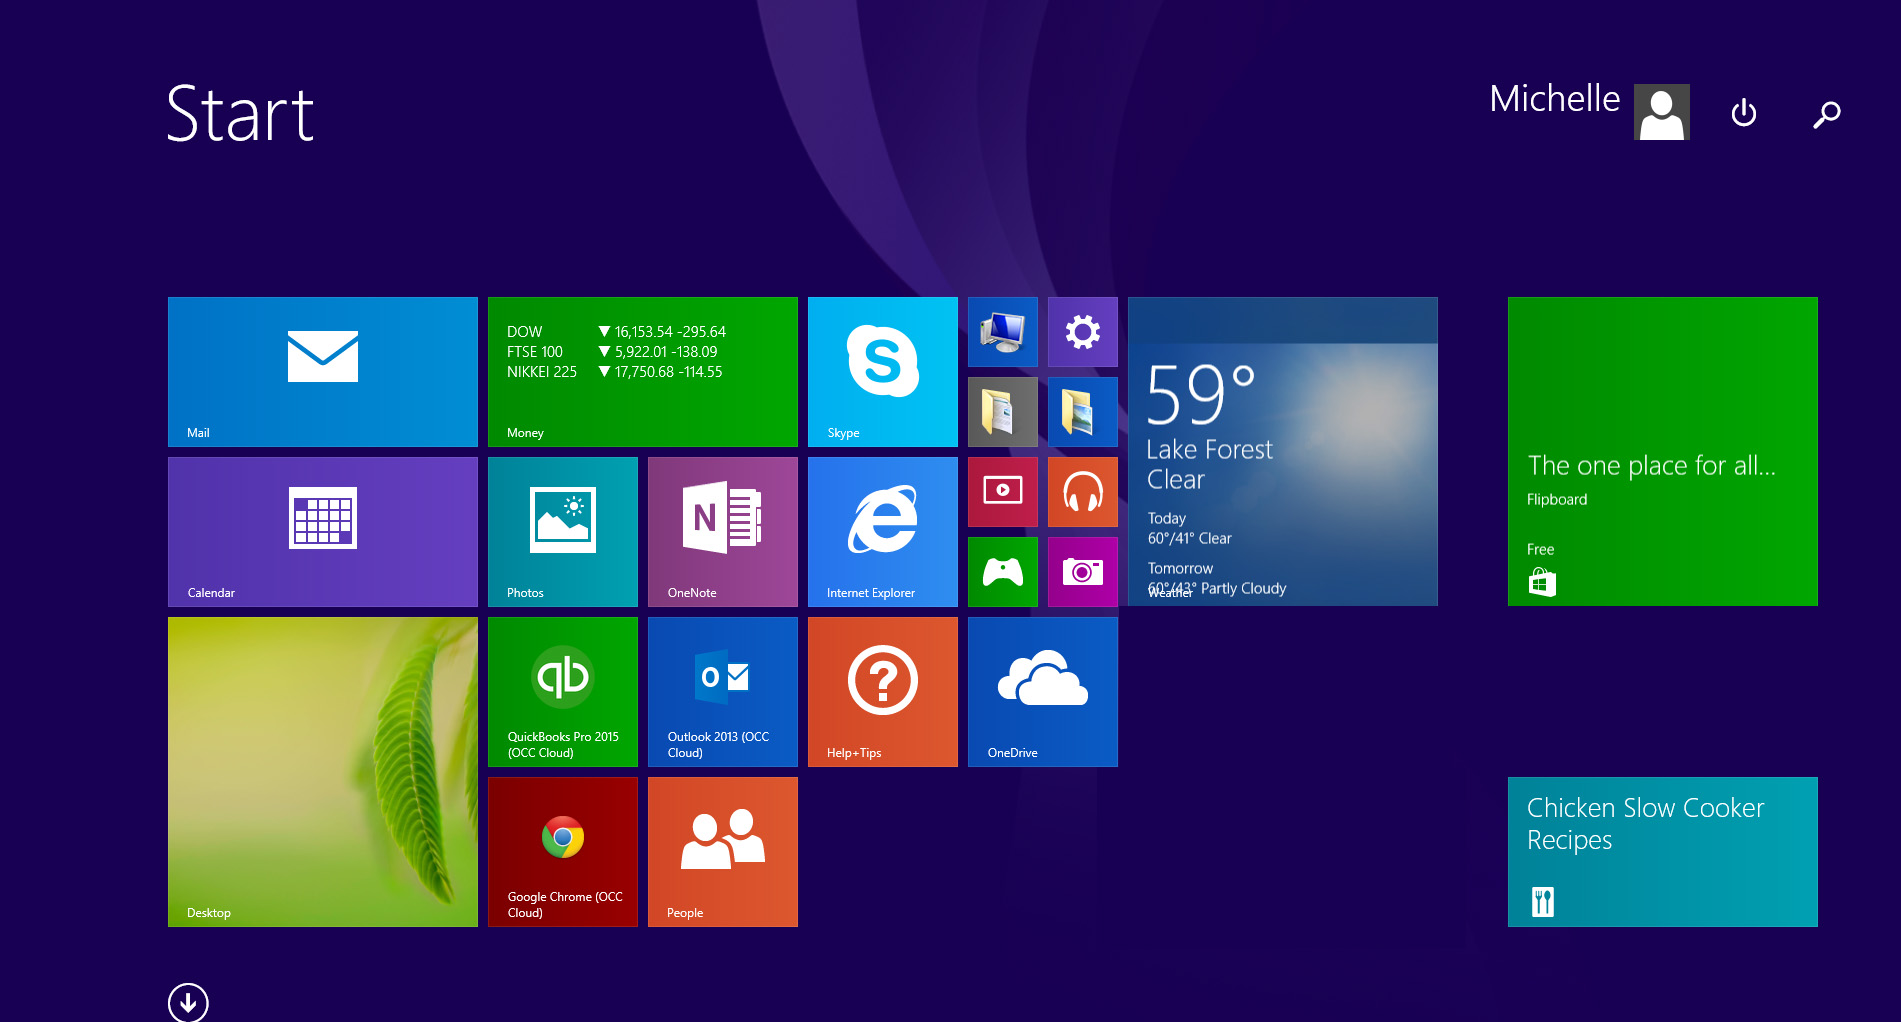This screenshot has height=1022, width=1901.
Task: Open Chicken Slow Cooker Recipes tile
Action: pos(1662,851)
